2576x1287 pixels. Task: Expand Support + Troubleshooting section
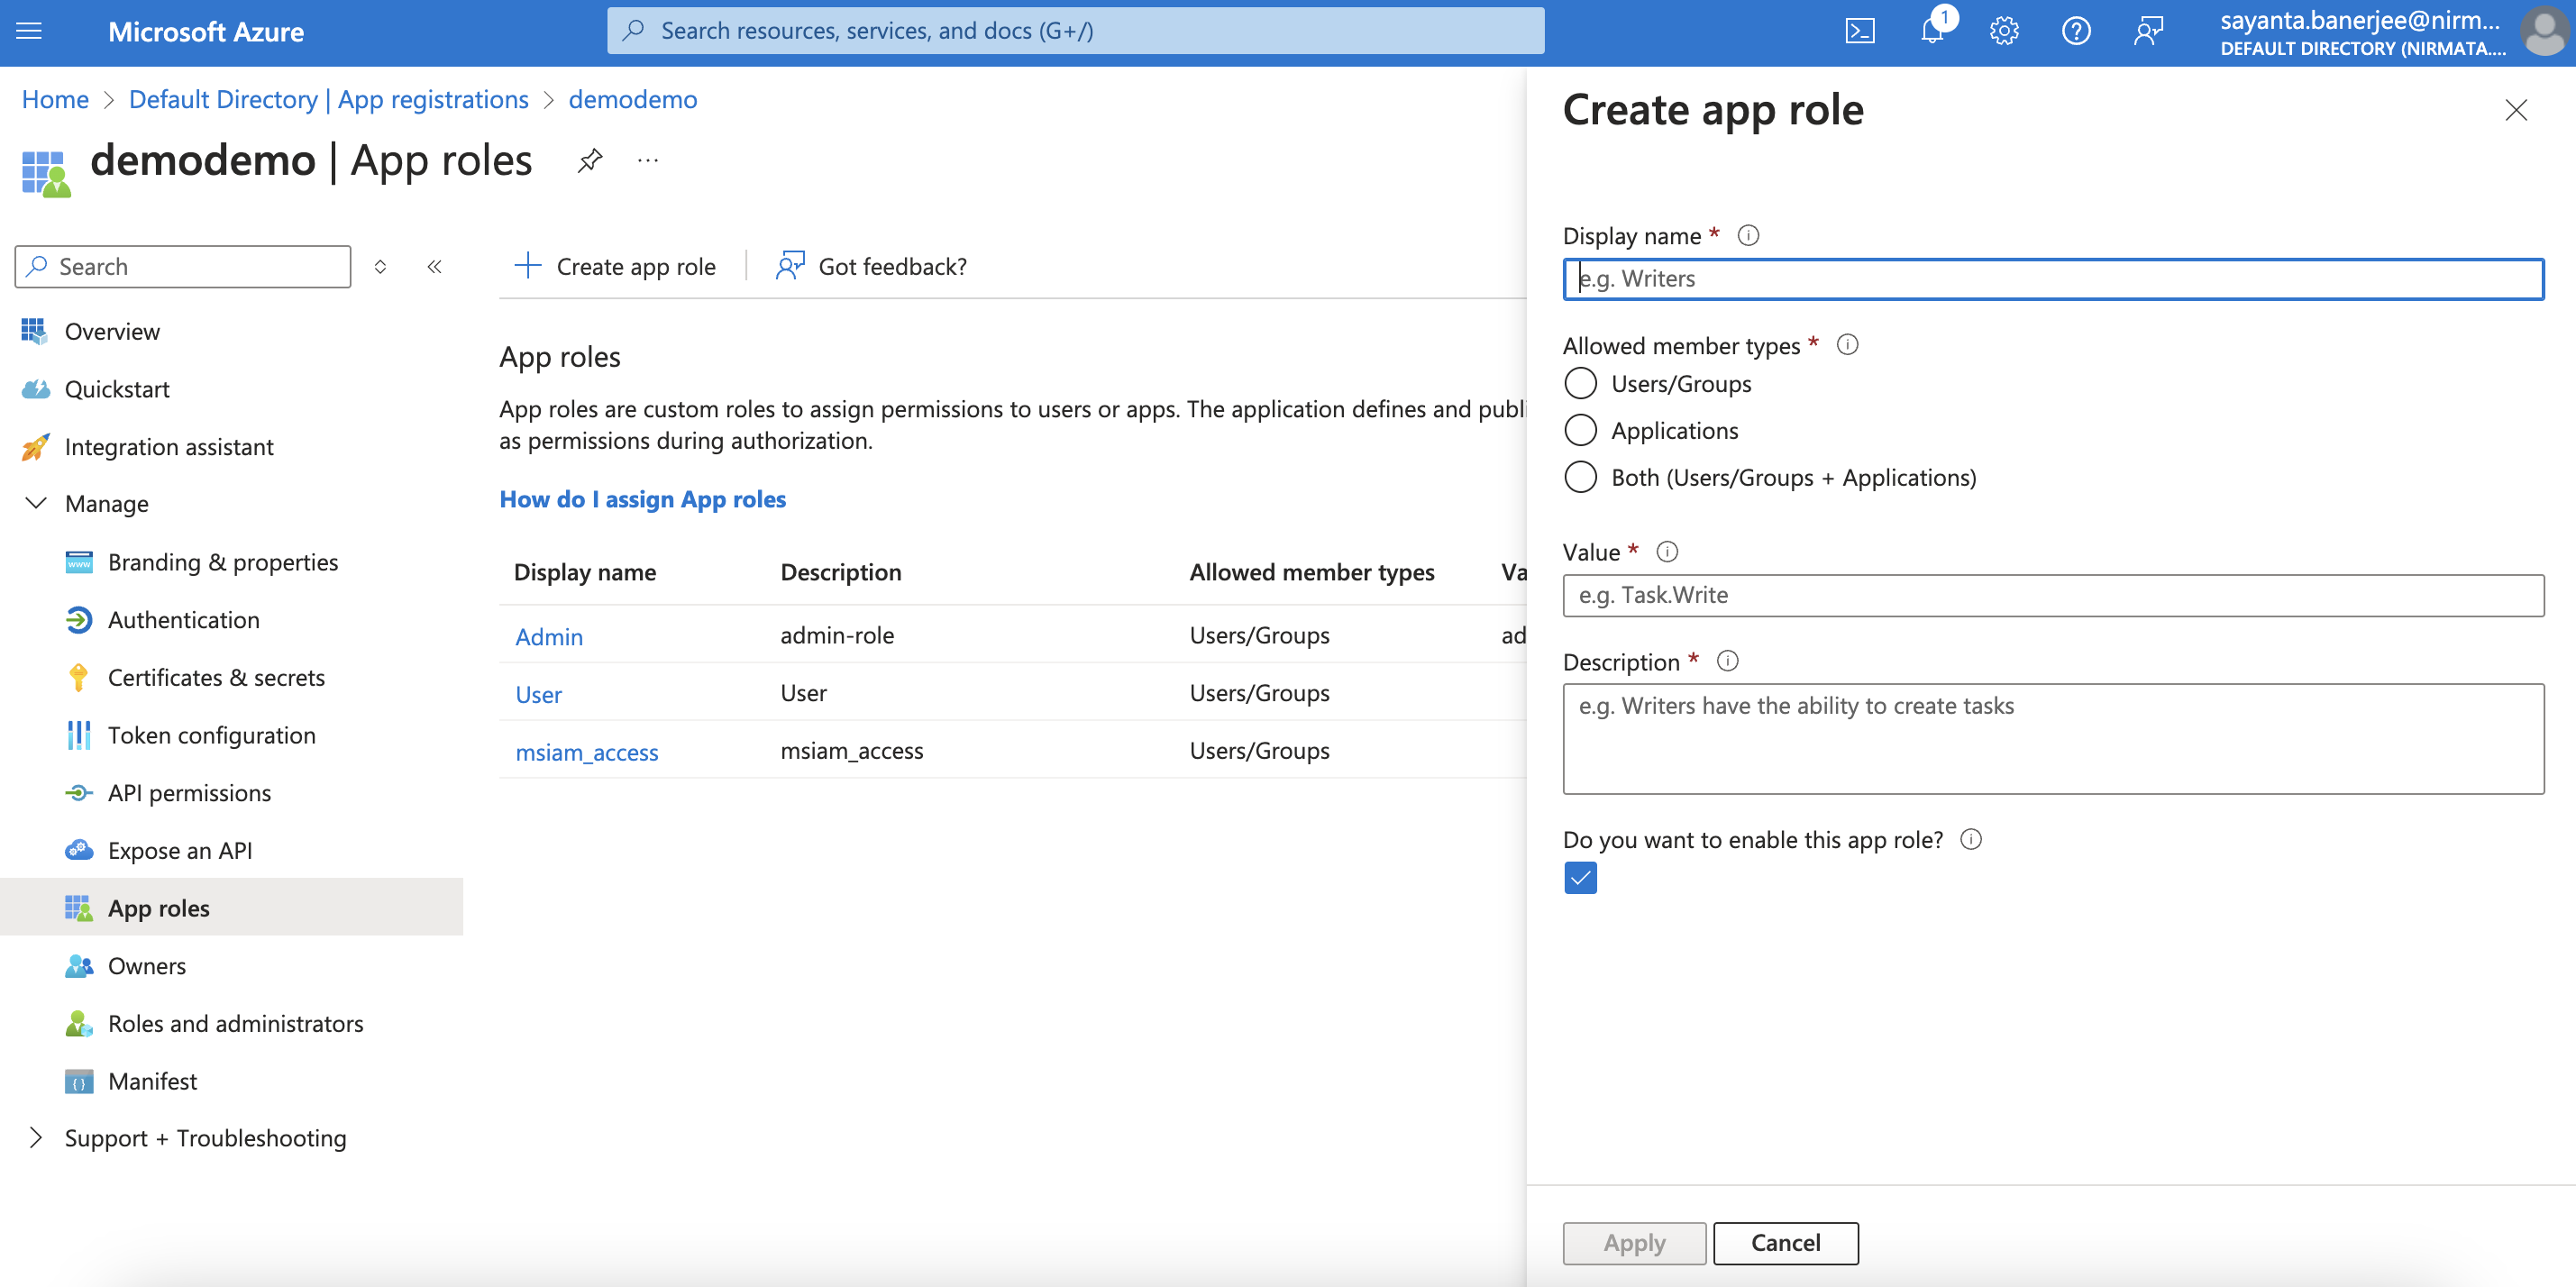36,1137
